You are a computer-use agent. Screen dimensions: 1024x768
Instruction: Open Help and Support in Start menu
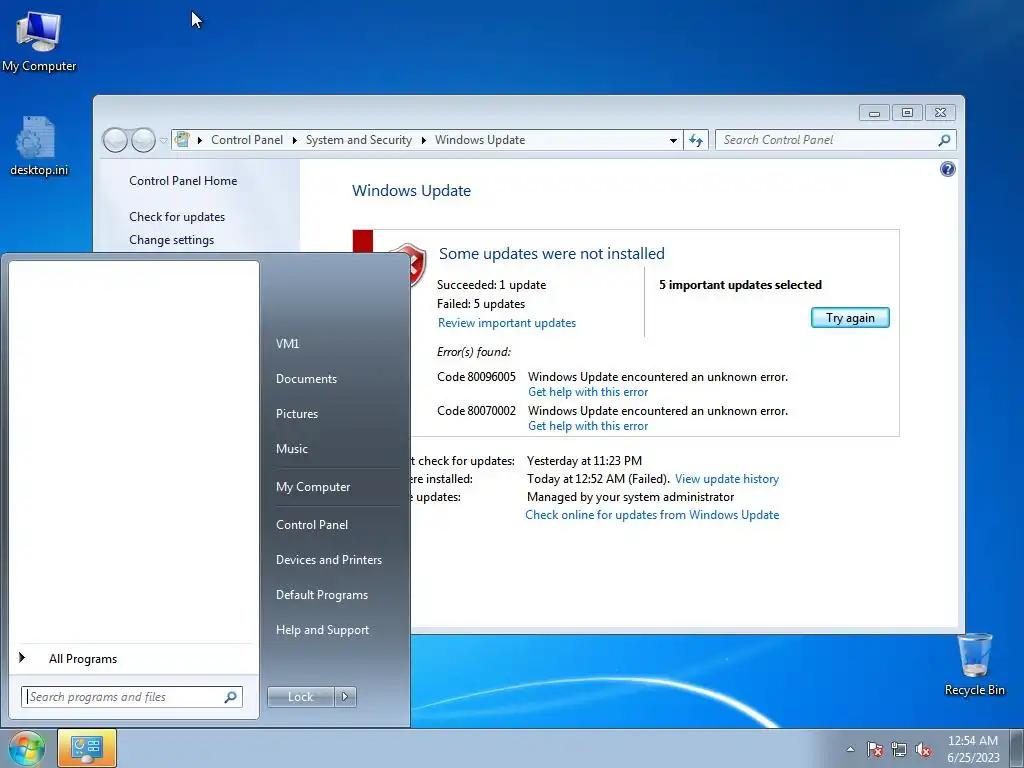(322, 630)
